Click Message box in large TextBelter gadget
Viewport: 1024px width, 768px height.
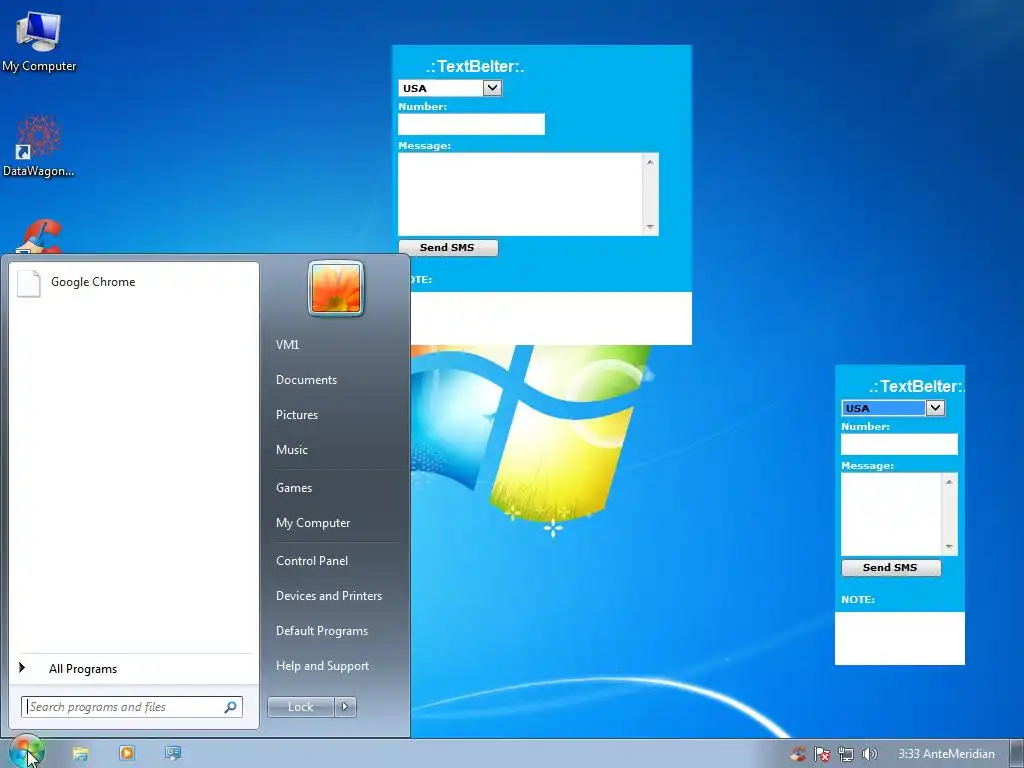click(520, 194)
